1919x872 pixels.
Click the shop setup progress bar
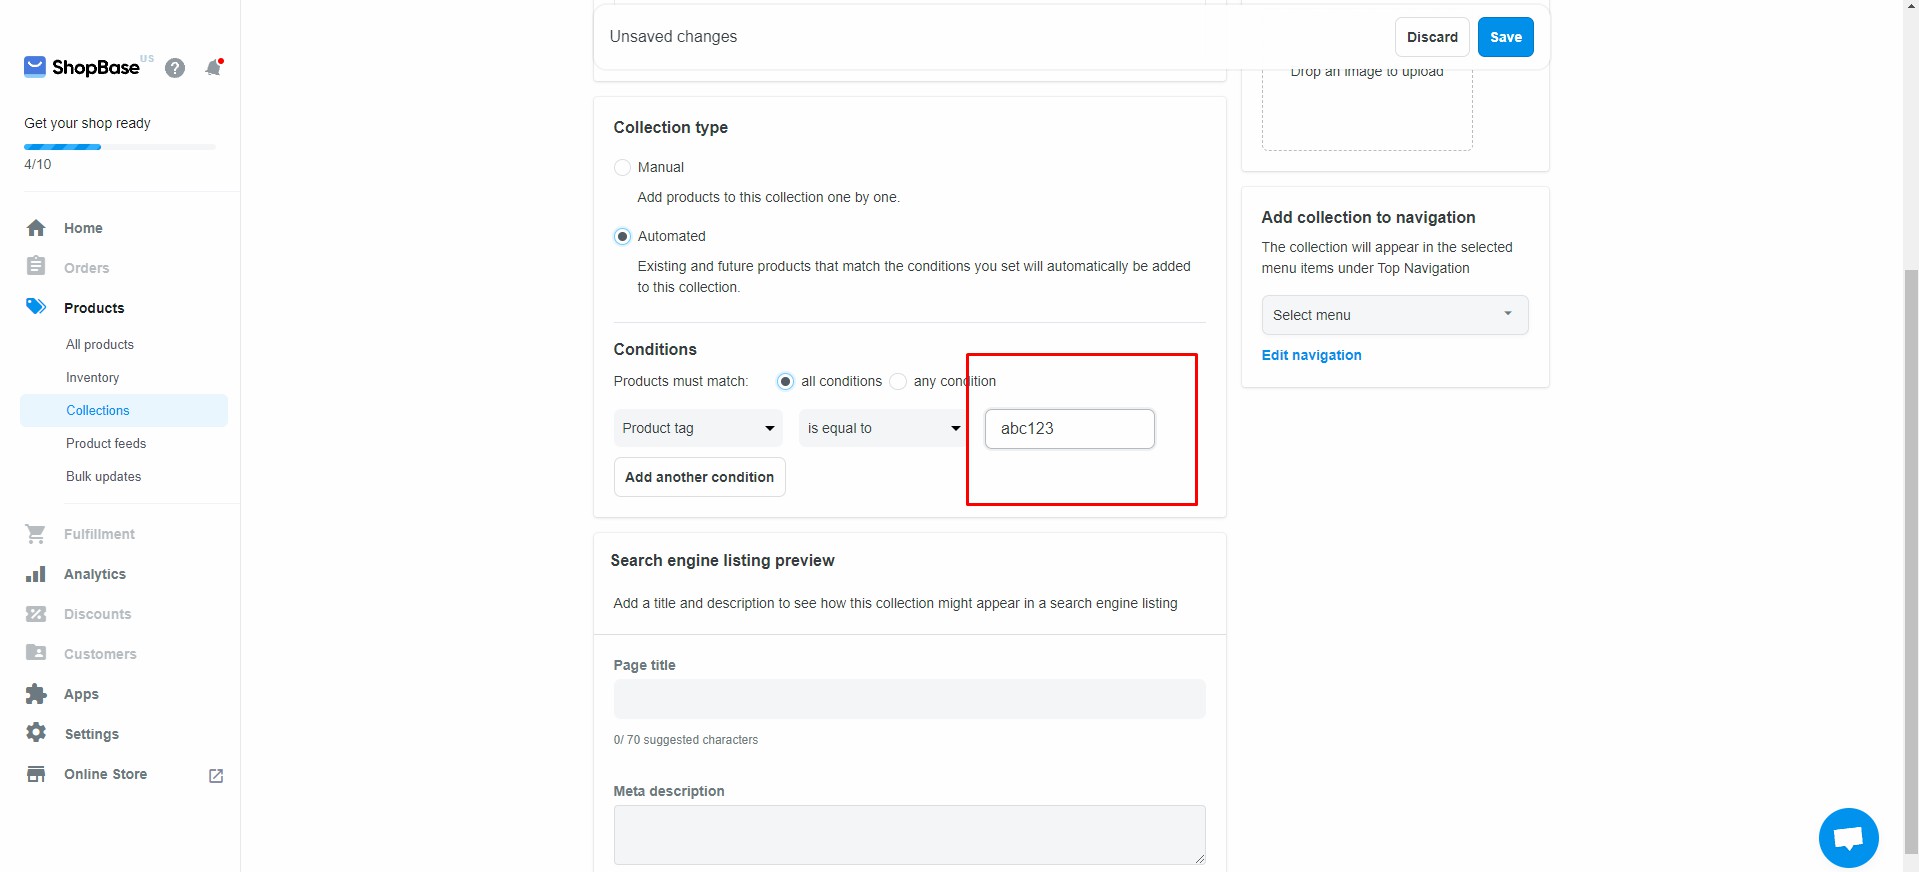coord(120,147)
